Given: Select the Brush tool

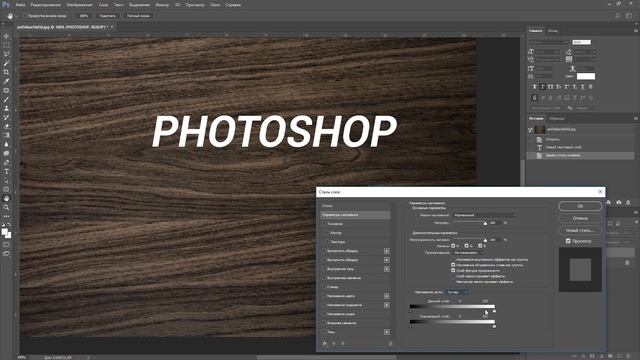Looking at the screenshot, I should pos(6,99).
